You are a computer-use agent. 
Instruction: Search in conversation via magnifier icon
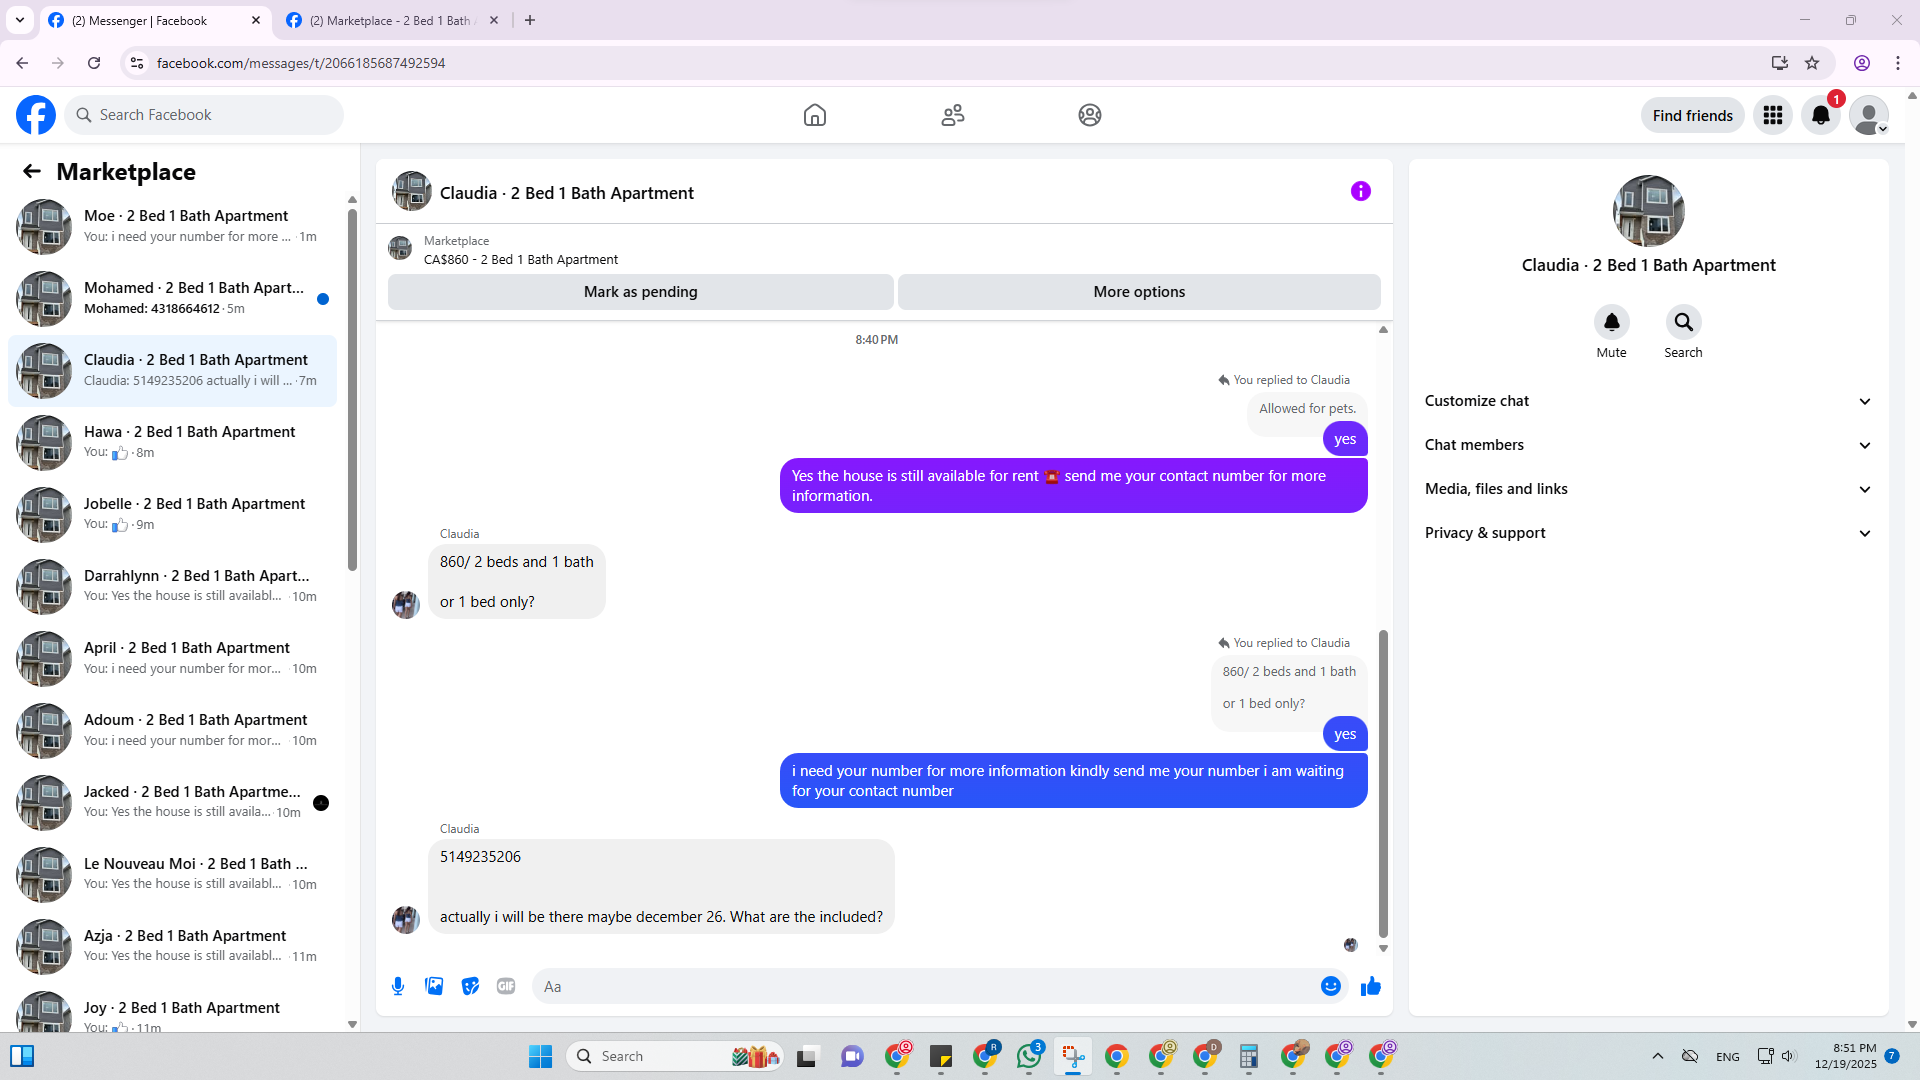1683,322
